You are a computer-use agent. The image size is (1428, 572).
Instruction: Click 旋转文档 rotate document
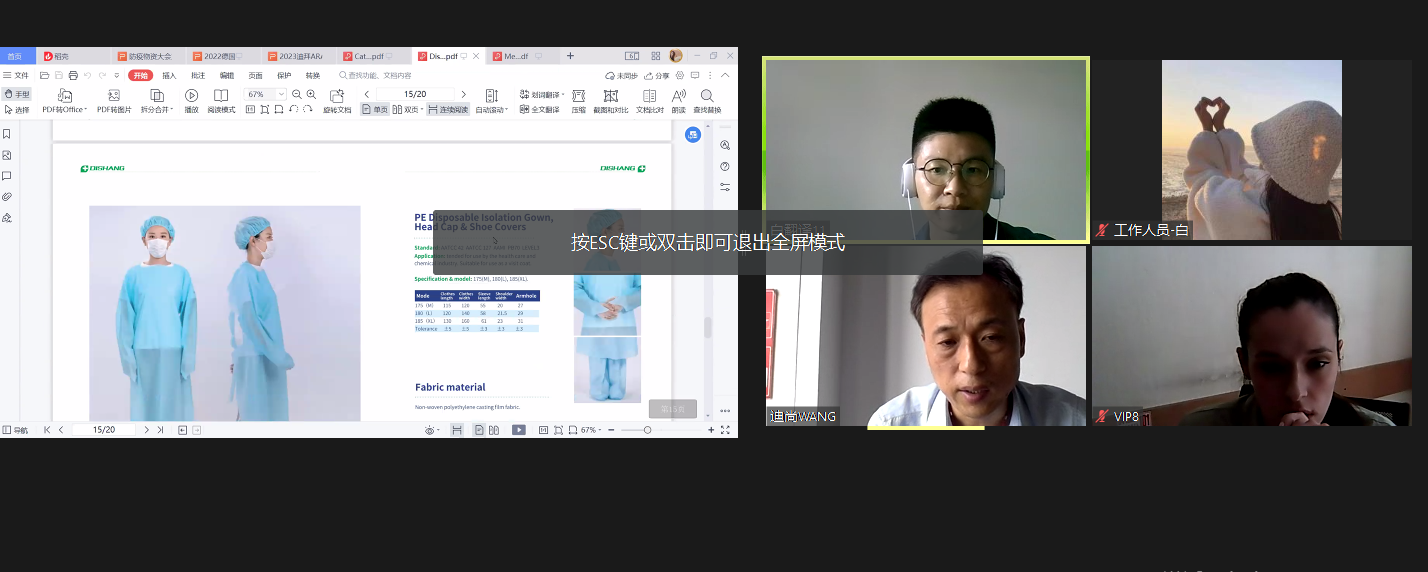(x=337, y=101)
